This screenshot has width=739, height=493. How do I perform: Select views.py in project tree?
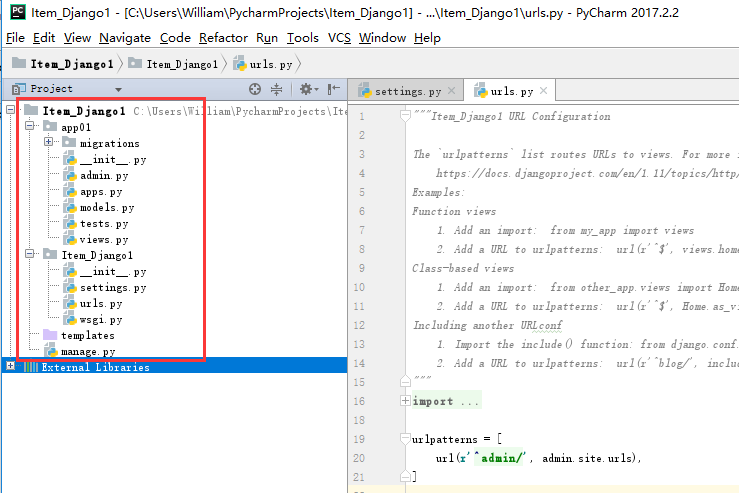point(104,239)
